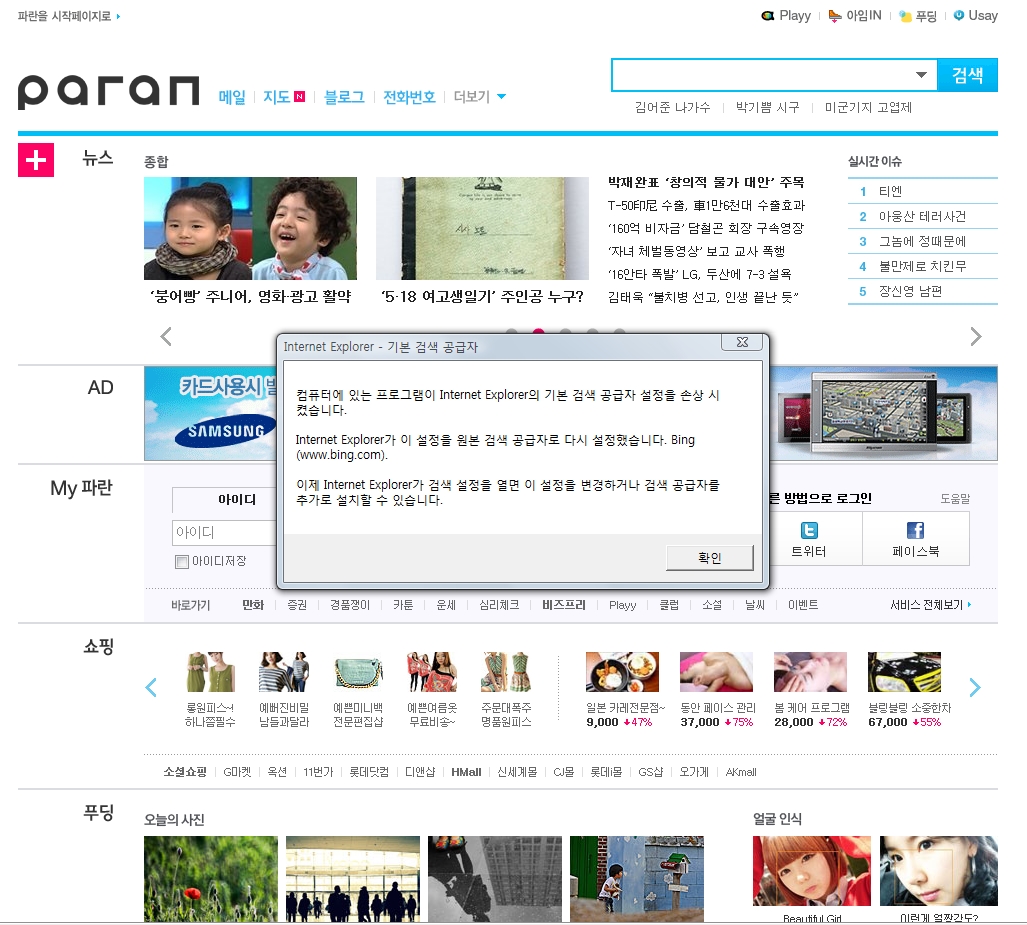The width and height of the screenshot is (1027, 925).
Task: Open the 11번가 shopping link
Action: point(318,772)
